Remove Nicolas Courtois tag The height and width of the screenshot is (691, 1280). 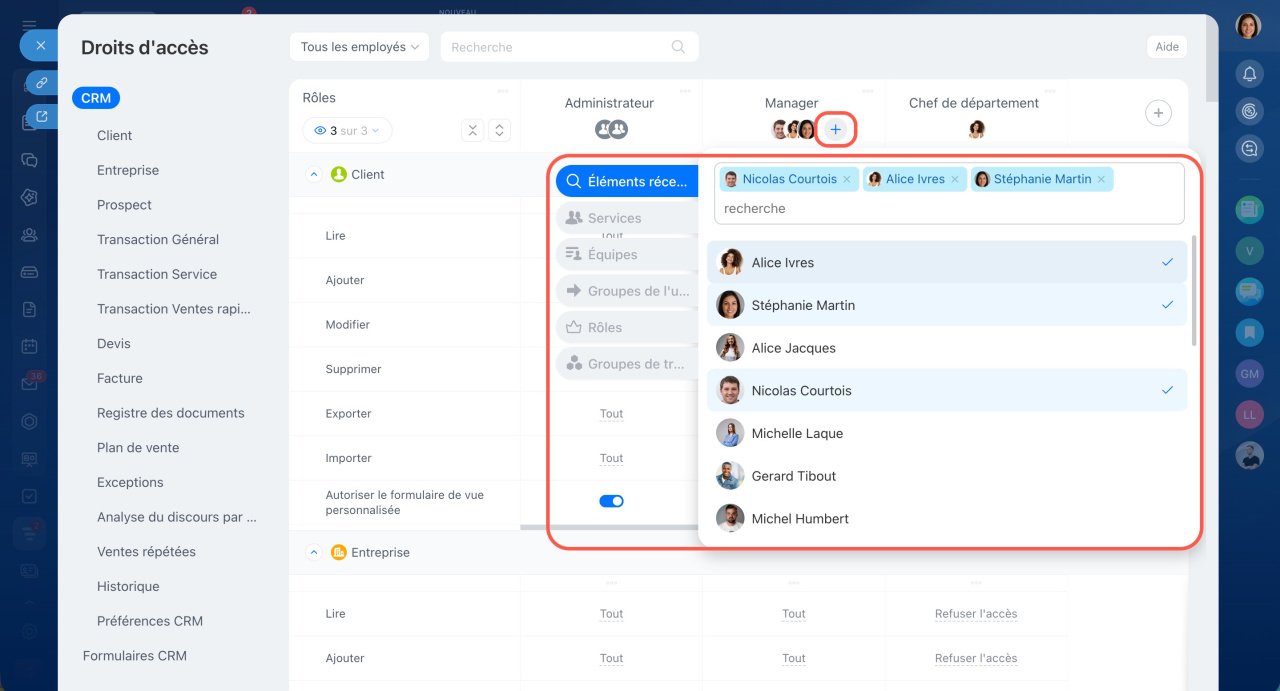point(847,180)
